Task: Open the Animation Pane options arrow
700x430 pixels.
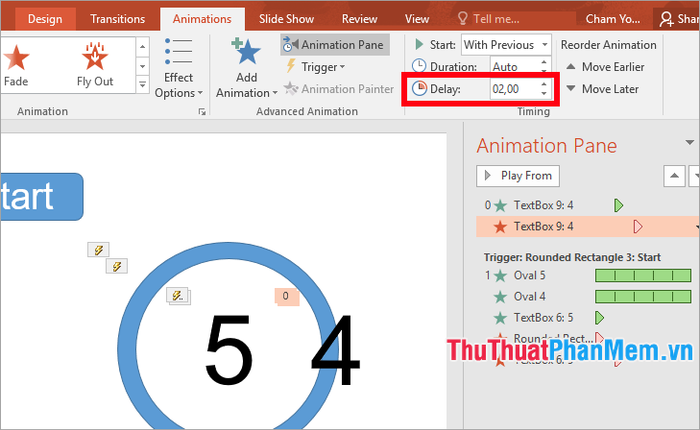Action: pyautogui.click(x=690, y=143)
